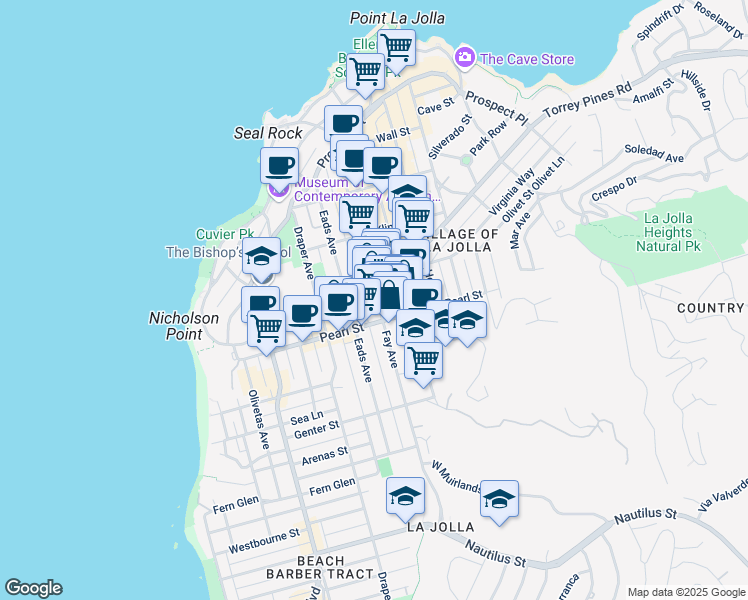
Task: Click the school marker above the La Jolla label
Action: [x=405, y=496]
